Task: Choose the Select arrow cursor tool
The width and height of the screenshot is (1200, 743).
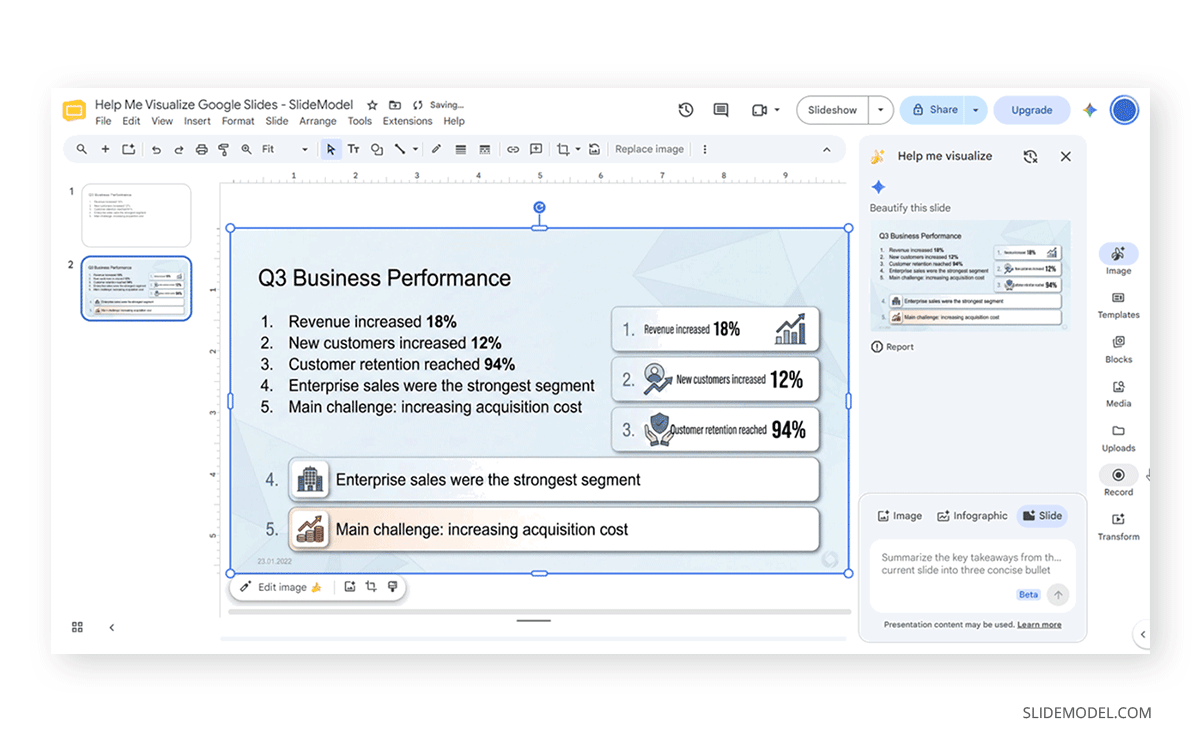Action: point(331,149)
